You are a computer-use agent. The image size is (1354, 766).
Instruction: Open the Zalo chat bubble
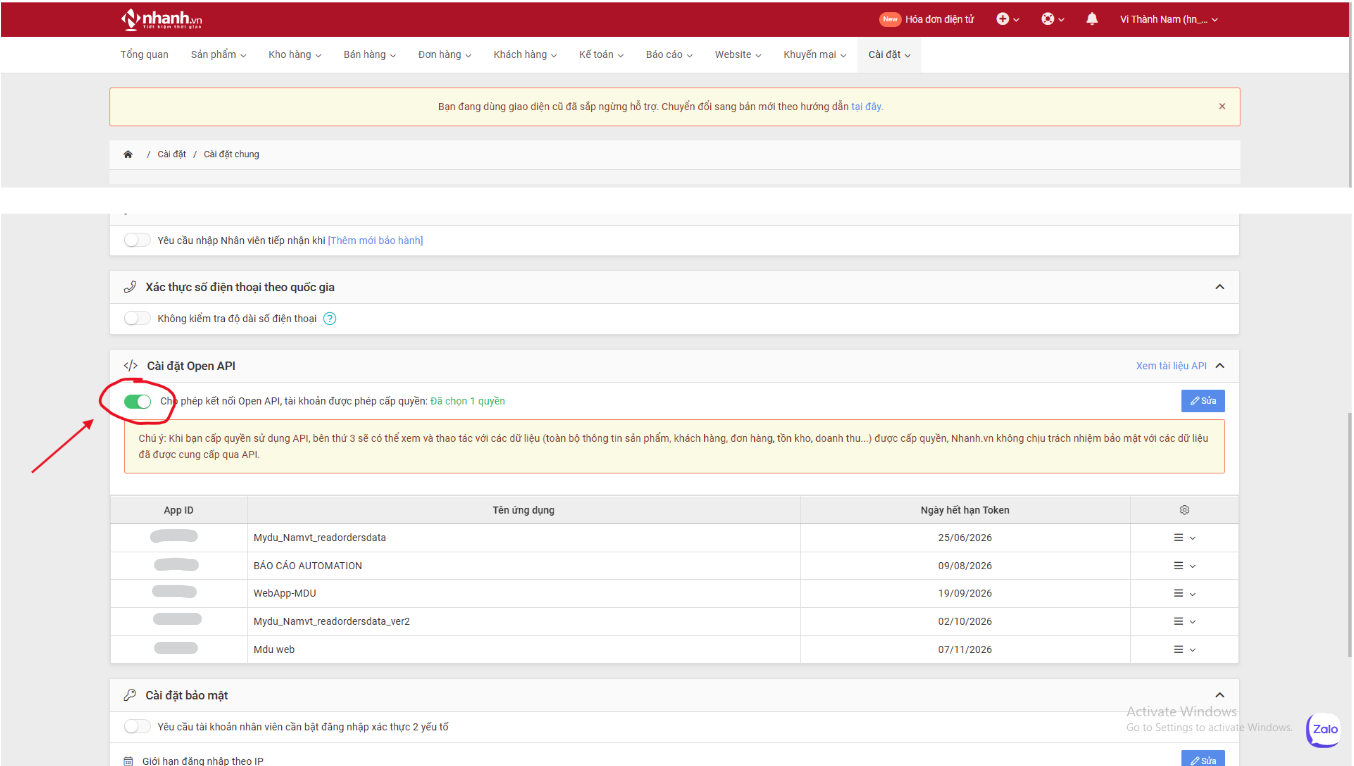pyautogui.click(x=1324, y=730)
